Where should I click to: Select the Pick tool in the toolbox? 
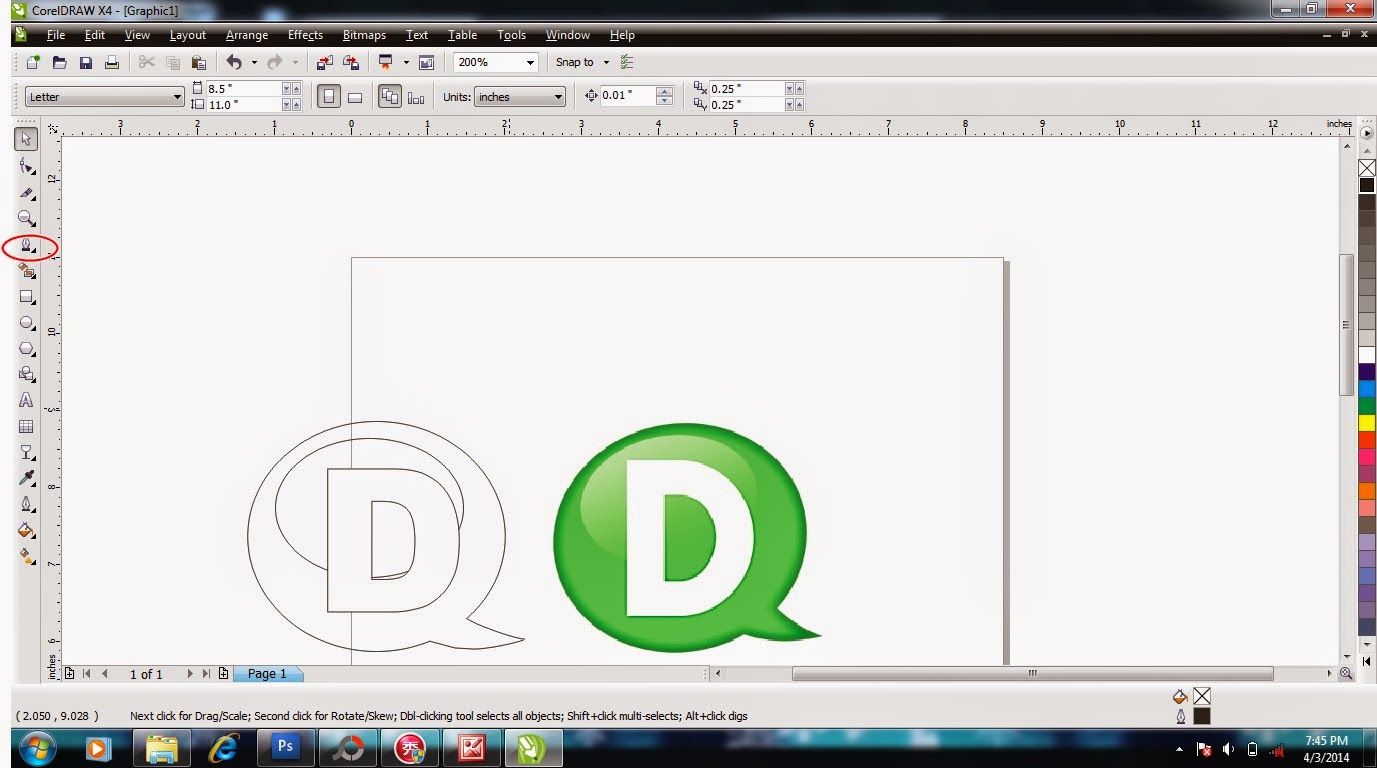[27, 139]
